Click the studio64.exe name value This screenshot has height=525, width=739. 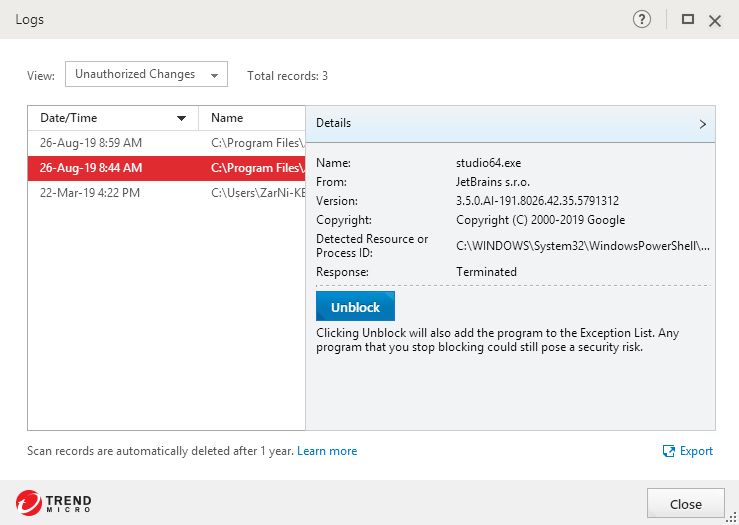[488, 163]
